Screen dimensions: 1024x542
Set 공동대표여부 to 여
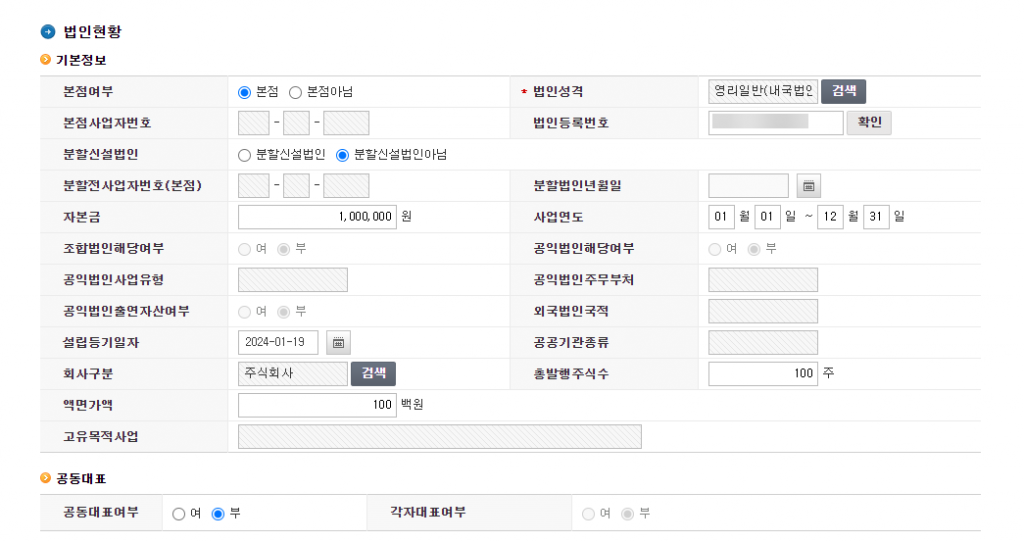coord(178,514)
